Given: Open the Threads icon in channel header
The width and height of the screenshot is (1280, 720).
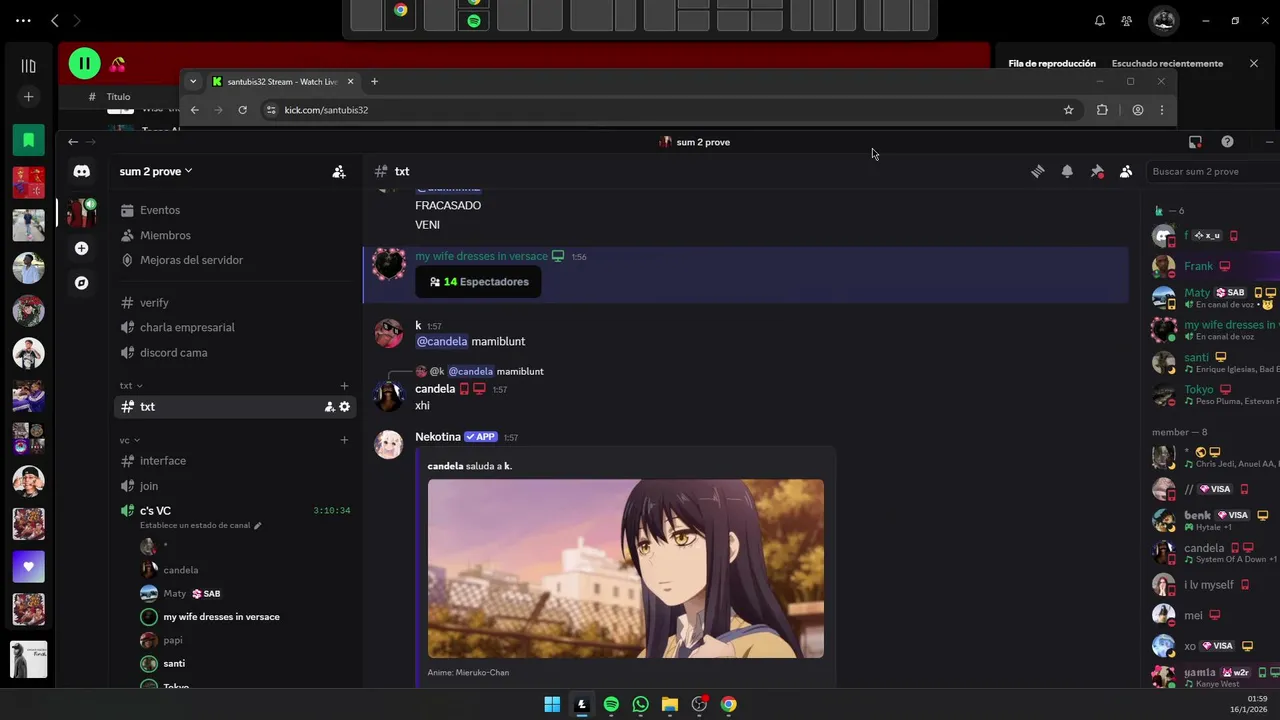Looking at the screenshot, I should click(1038, 171).
